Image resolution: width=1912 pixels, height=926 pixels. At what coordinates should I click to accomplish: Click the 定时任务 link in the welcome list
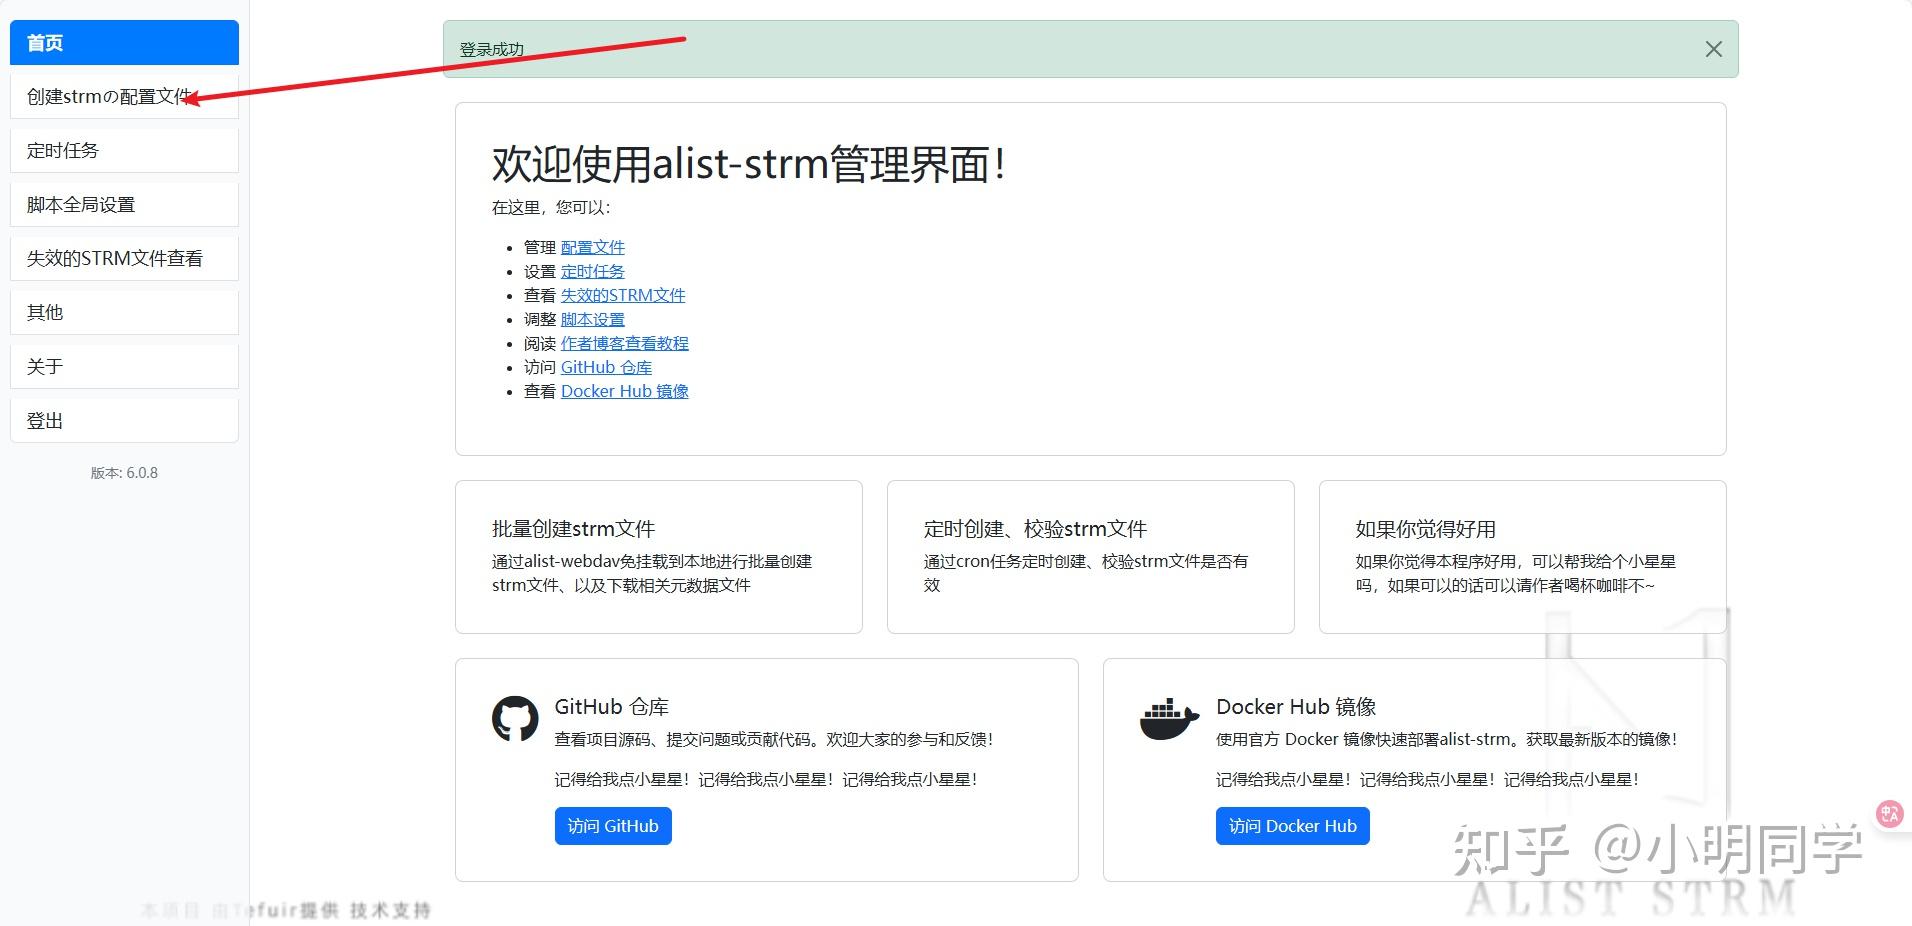click(592, 271)
